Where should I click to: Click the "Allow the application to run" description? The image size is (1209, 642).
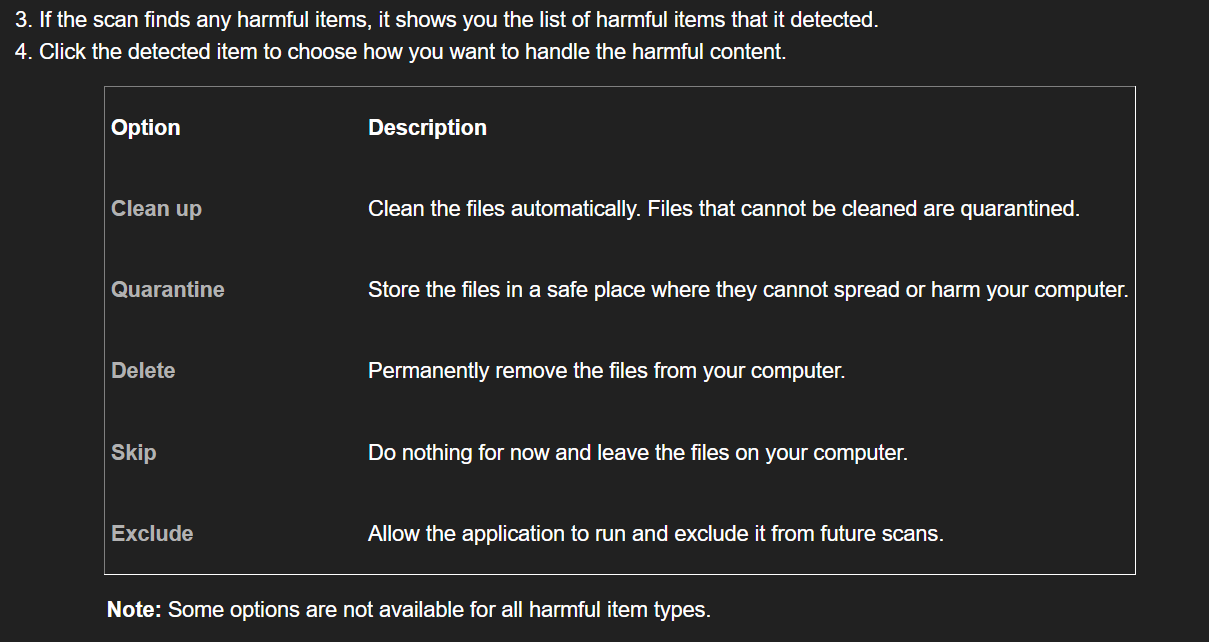(x=656, y=533)
